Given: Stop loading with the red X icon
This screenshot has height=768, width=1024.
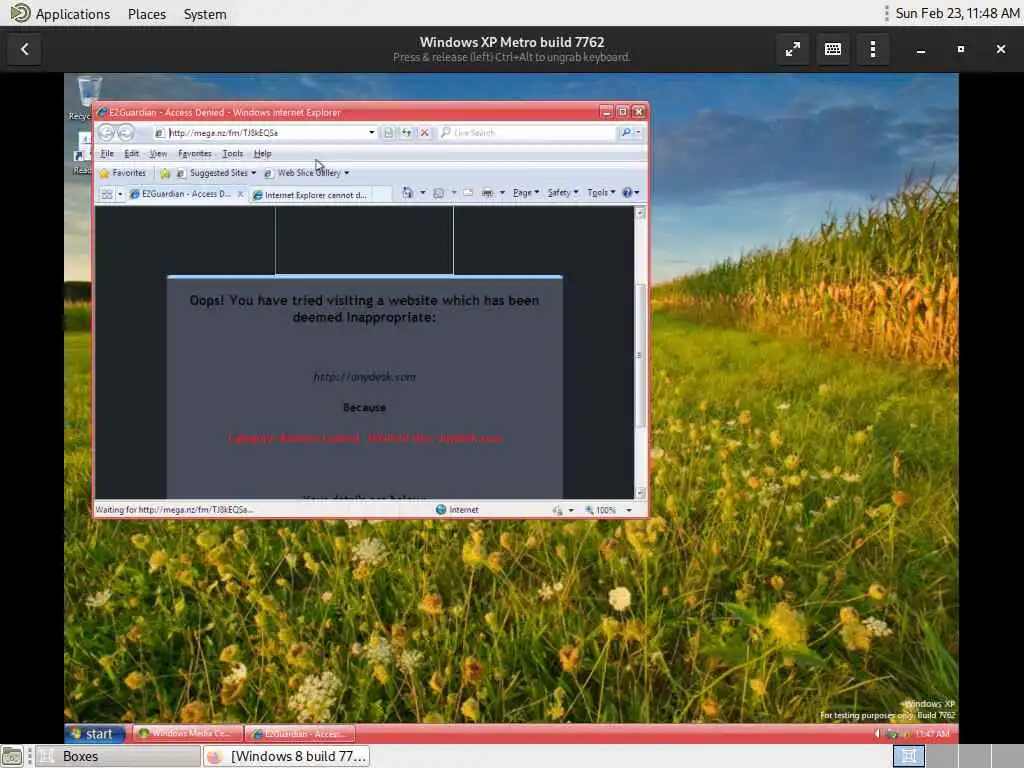Looking at the screenshot, I should tap(424, 133).
